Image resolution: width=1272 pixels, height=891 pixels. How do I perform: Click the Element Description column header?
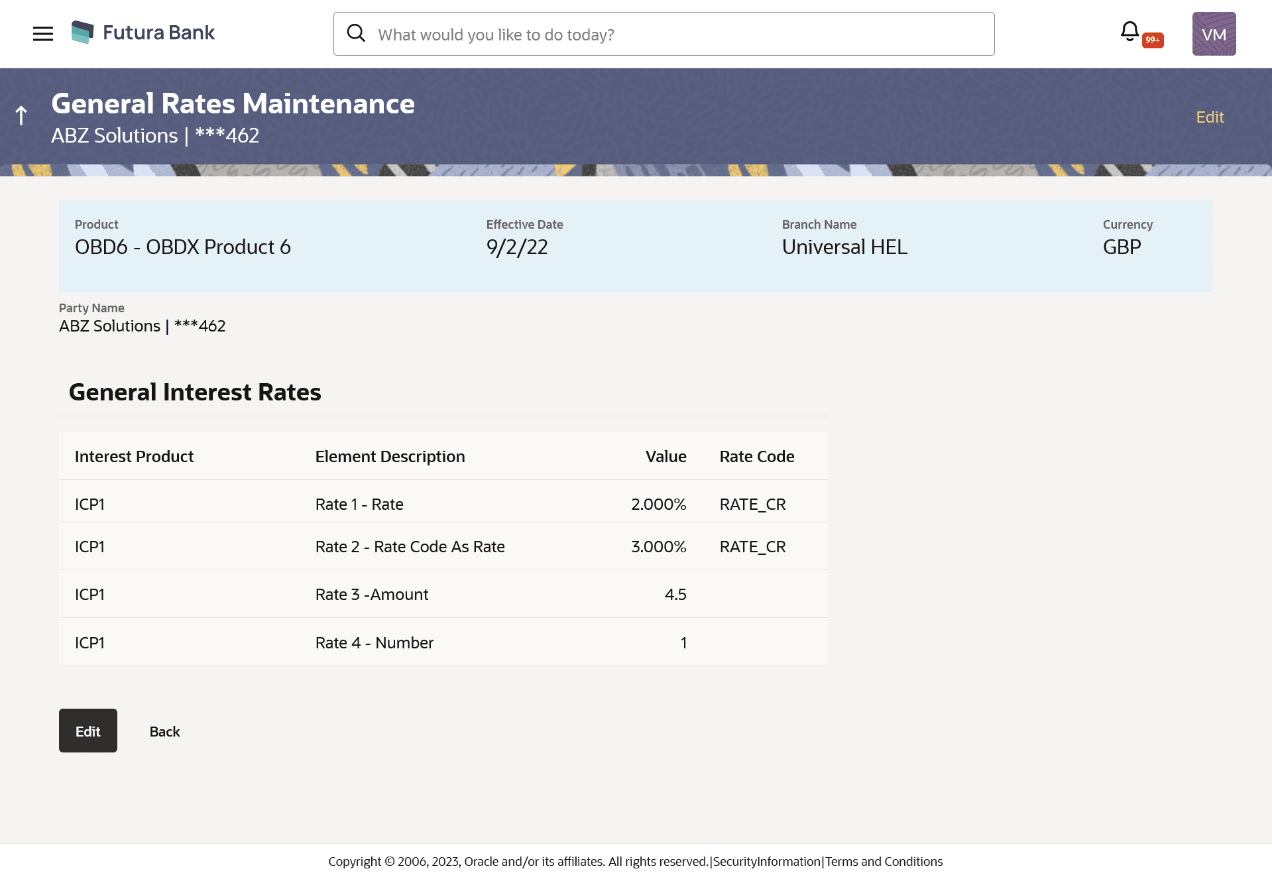tap(390, 456)
